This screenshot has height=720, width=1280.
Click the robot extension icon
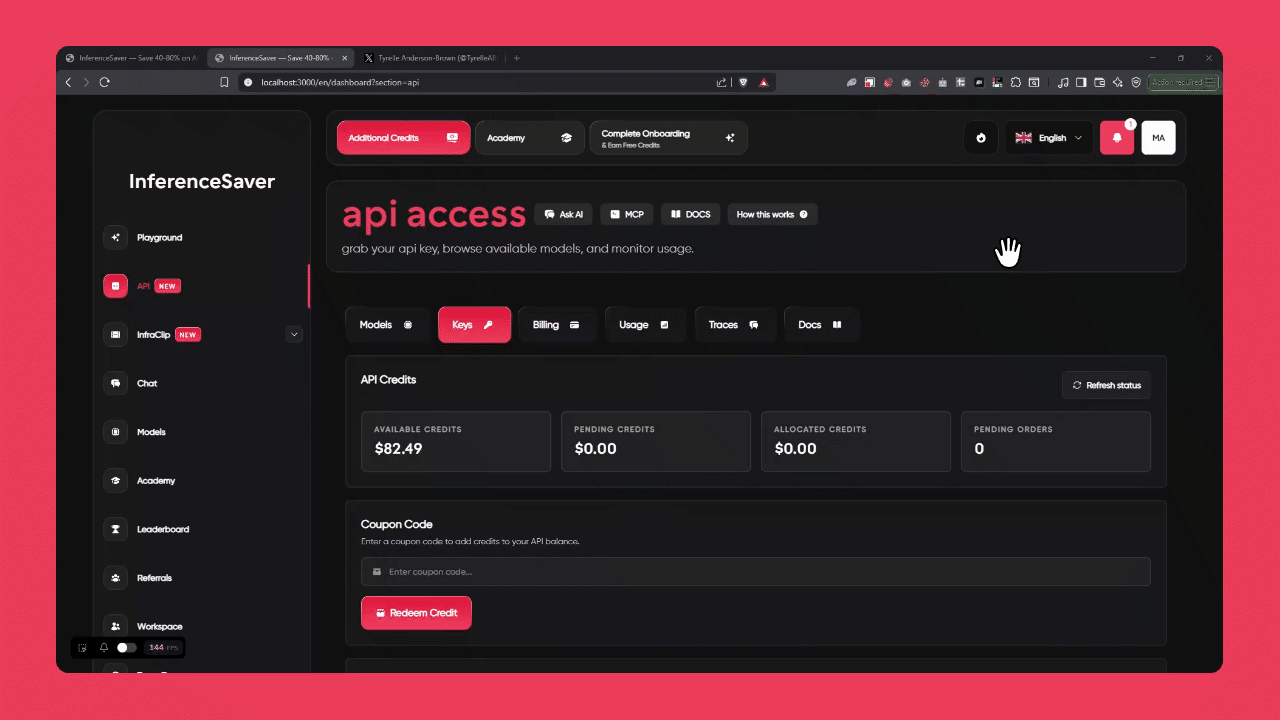point(942,82)
